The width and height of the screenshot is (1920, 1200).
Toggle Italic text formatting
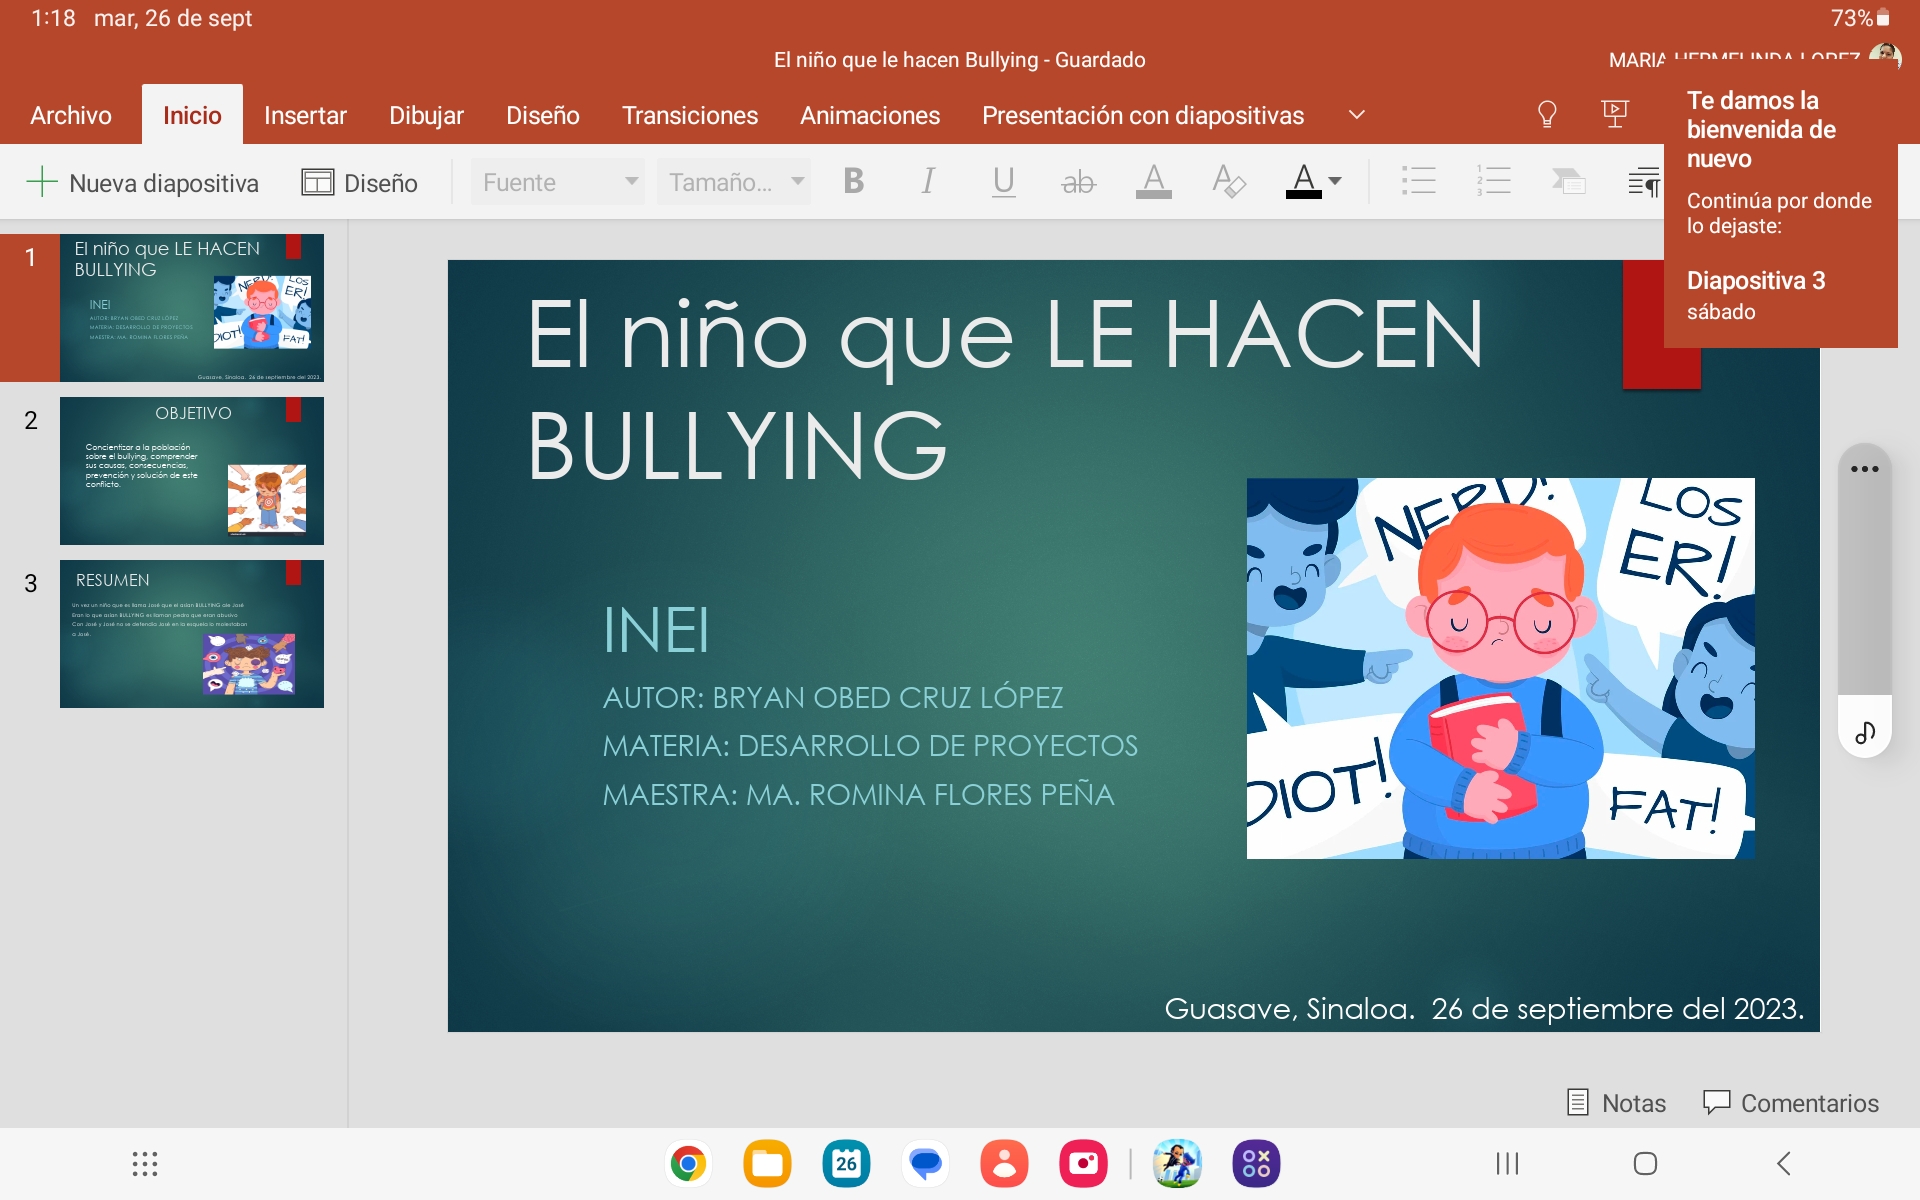pos(928,182)
